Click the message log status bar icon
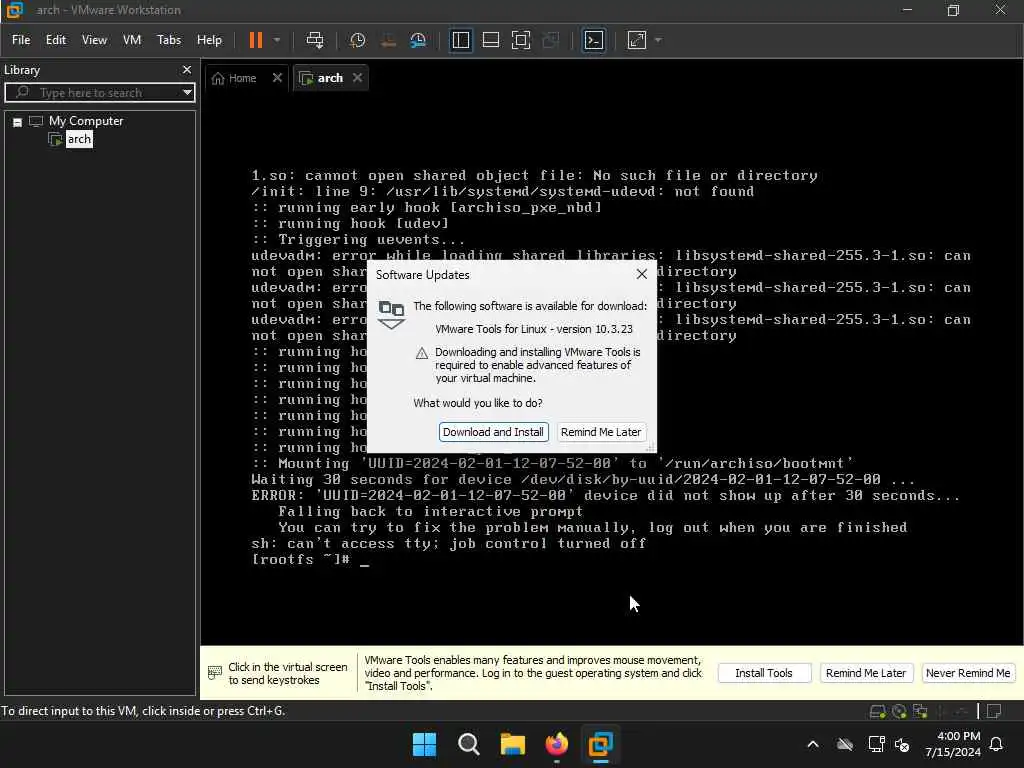This screenshot has width=1024, height=768. [994, 711]
